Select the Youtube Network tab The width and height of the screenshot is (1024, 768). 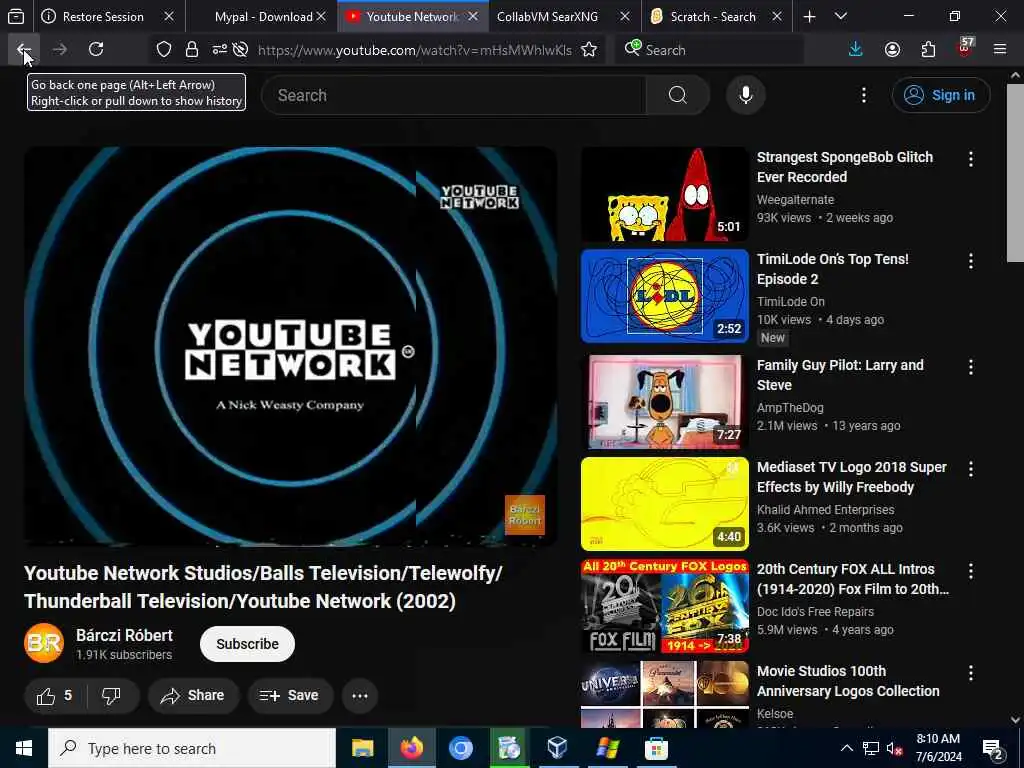pyautogui.click(x=413, y=17)
